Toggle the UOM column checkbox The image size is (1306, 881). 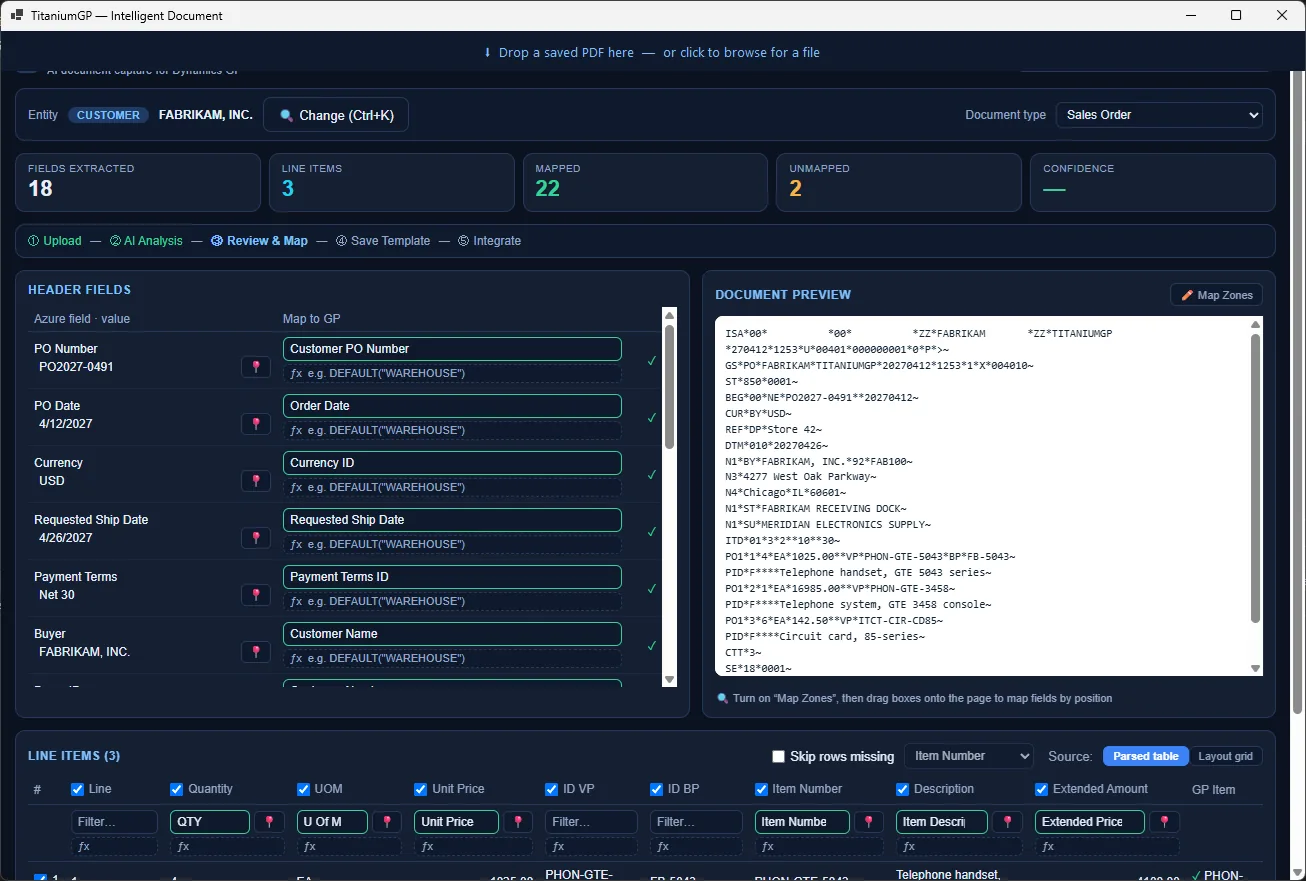tap(304, 789)
